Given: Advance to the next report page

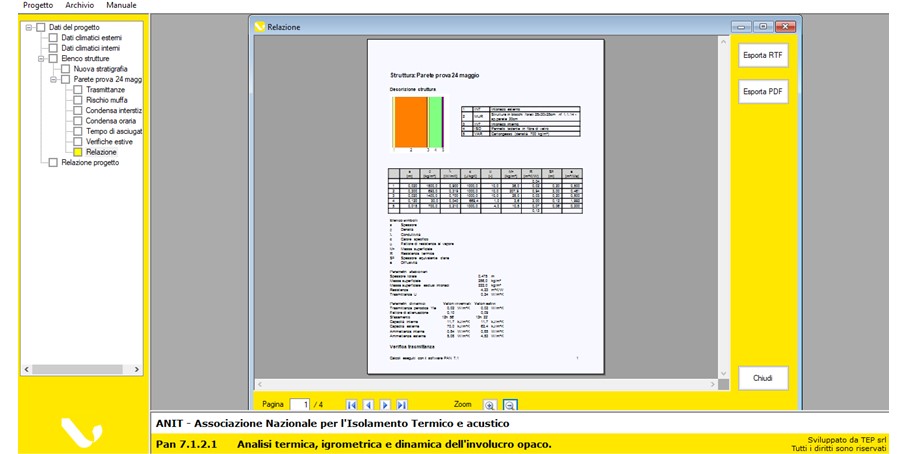Looking at the screenshot, I should [385, 405].
